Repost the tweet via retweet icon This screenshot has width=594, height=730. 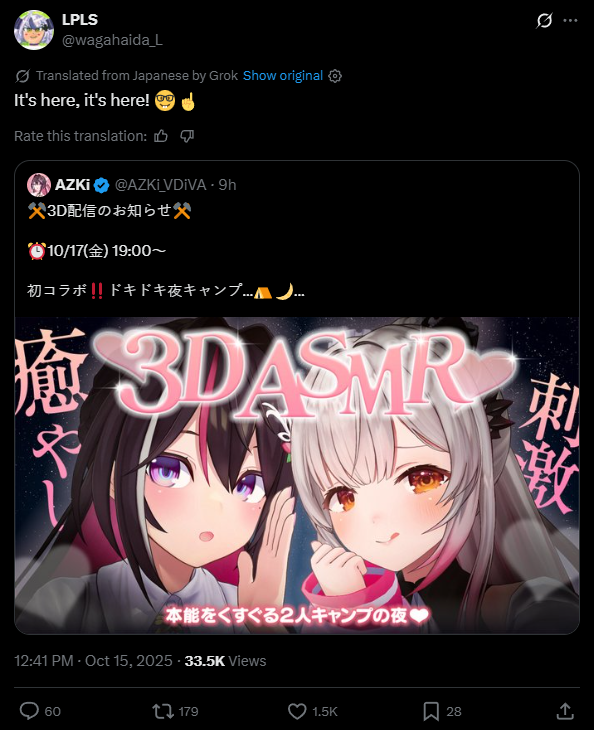(162, 711)
